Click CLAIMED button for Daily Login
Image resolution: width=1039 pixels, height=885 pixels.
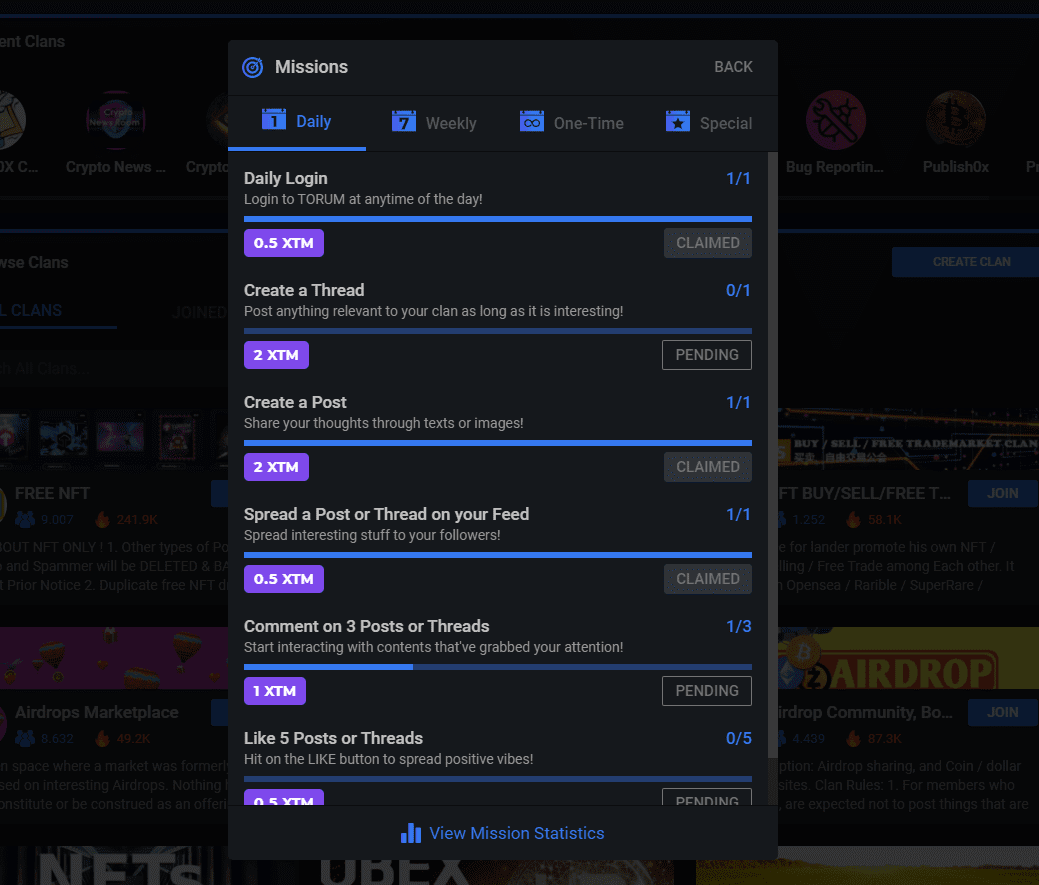pos(708,243)
